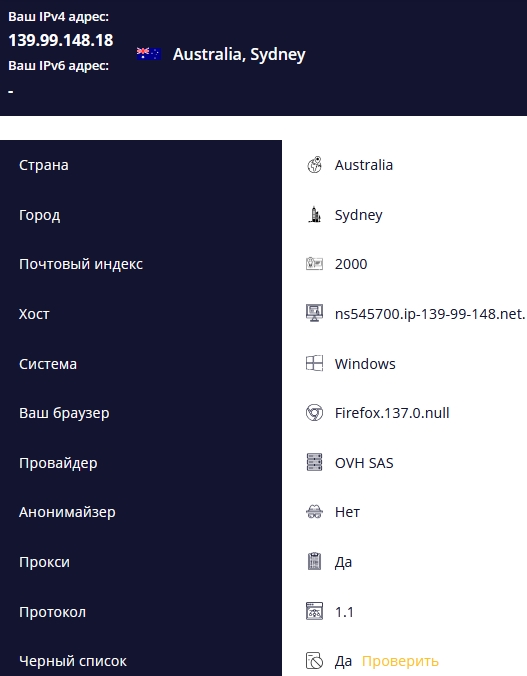
Task: Click the blacklist icon beside Да
Action: [x=314, y=660]
